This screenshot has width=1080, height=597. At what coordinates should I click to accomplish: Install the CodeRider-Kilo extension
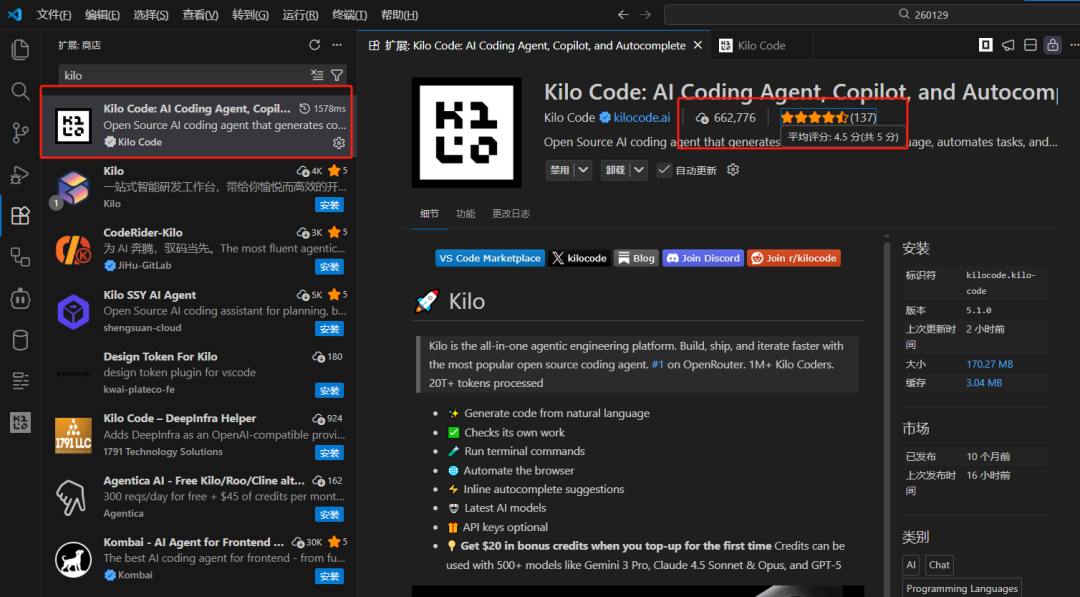pos(329,266)
